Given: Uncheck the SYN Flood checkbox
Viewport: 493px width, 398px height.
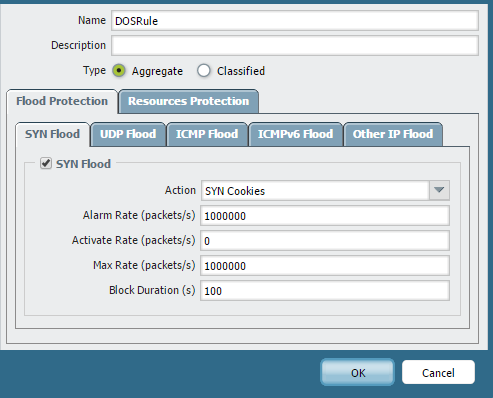Looking at the screenshot, I should tap(46, 163).
